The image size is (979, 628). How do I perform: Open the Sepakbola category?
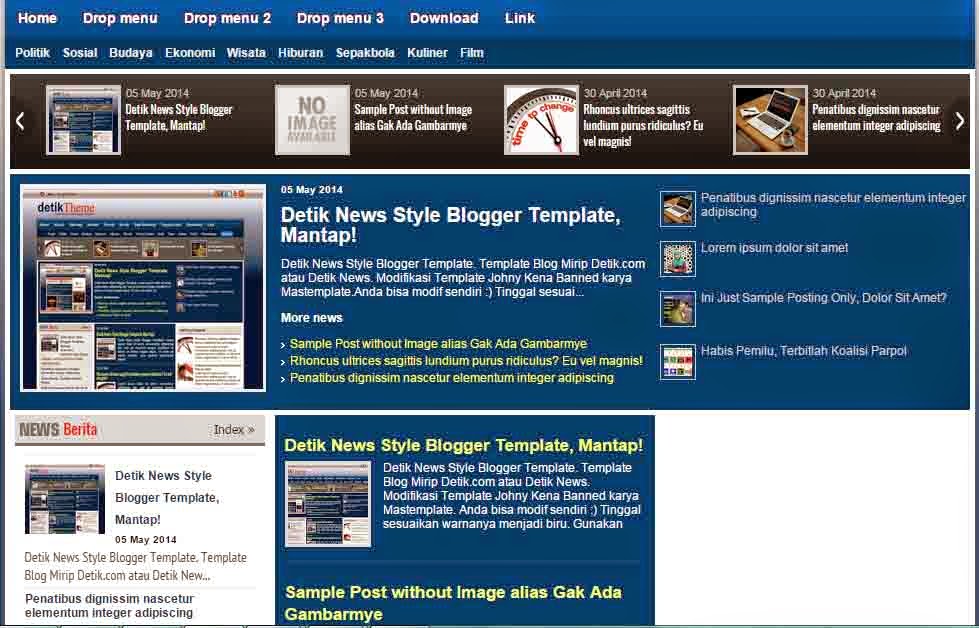[365, 53]
